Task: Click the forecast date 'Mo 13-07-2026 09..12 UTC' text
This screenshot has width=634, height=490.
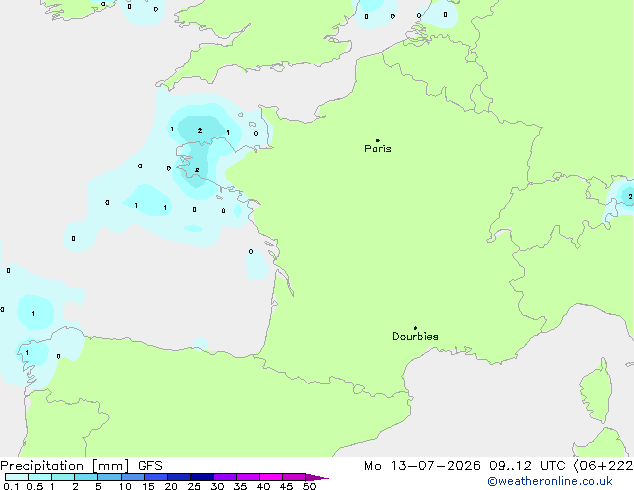Action: (x=465, y=466)
